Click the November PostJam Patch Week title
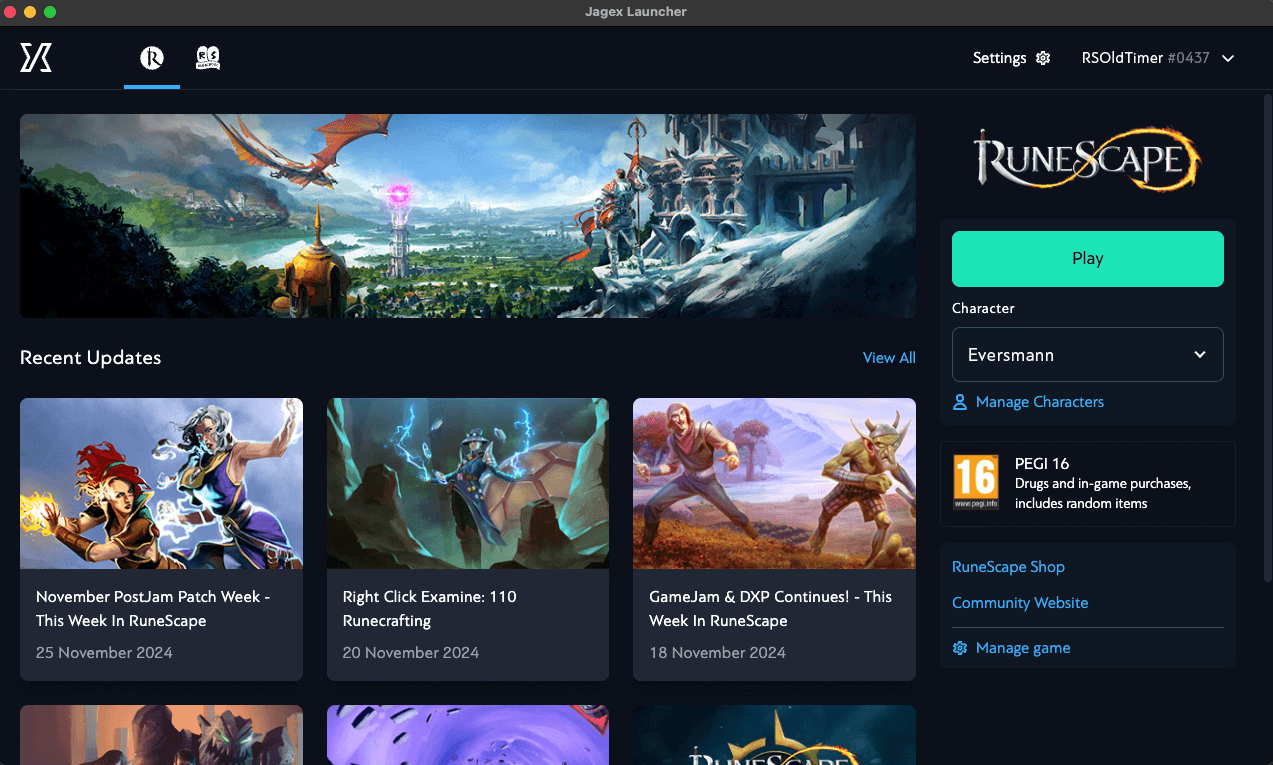The width and height of the screenshot is (1273, 765). click(x=154, y=609)
